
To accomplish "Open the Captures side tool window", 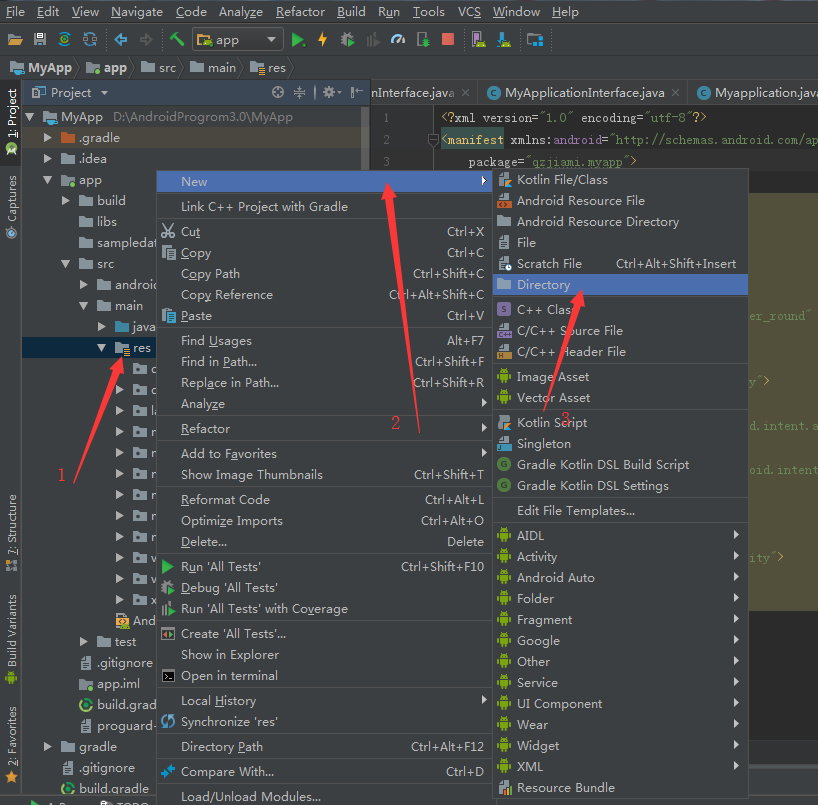I will click(11, 207).
